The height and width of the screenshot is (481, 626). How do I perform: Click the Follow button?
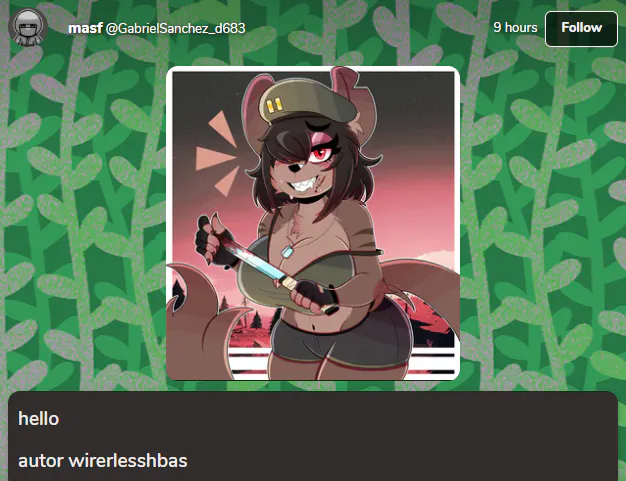581,28
